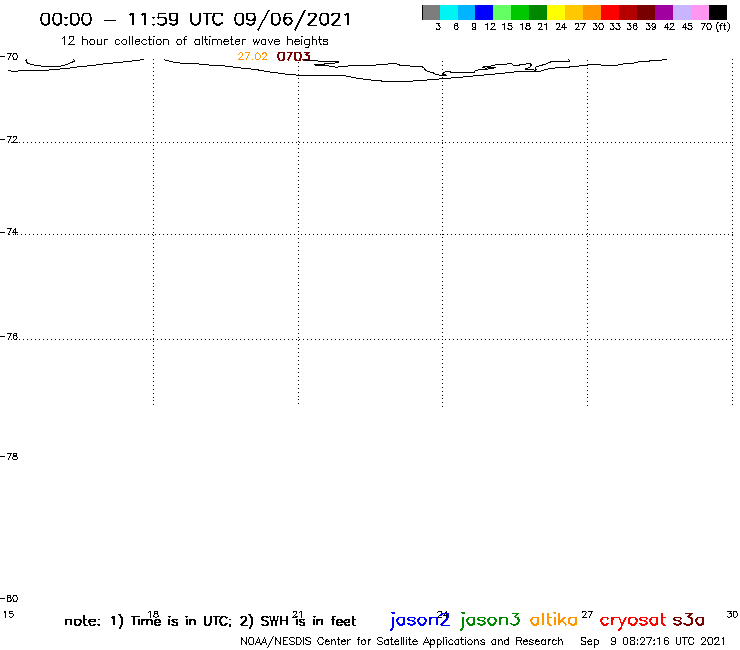The height and width of the screenshot is (650, 740).
Task: Click the dark red '0703' time label
Action: click(x=294, y=57)
